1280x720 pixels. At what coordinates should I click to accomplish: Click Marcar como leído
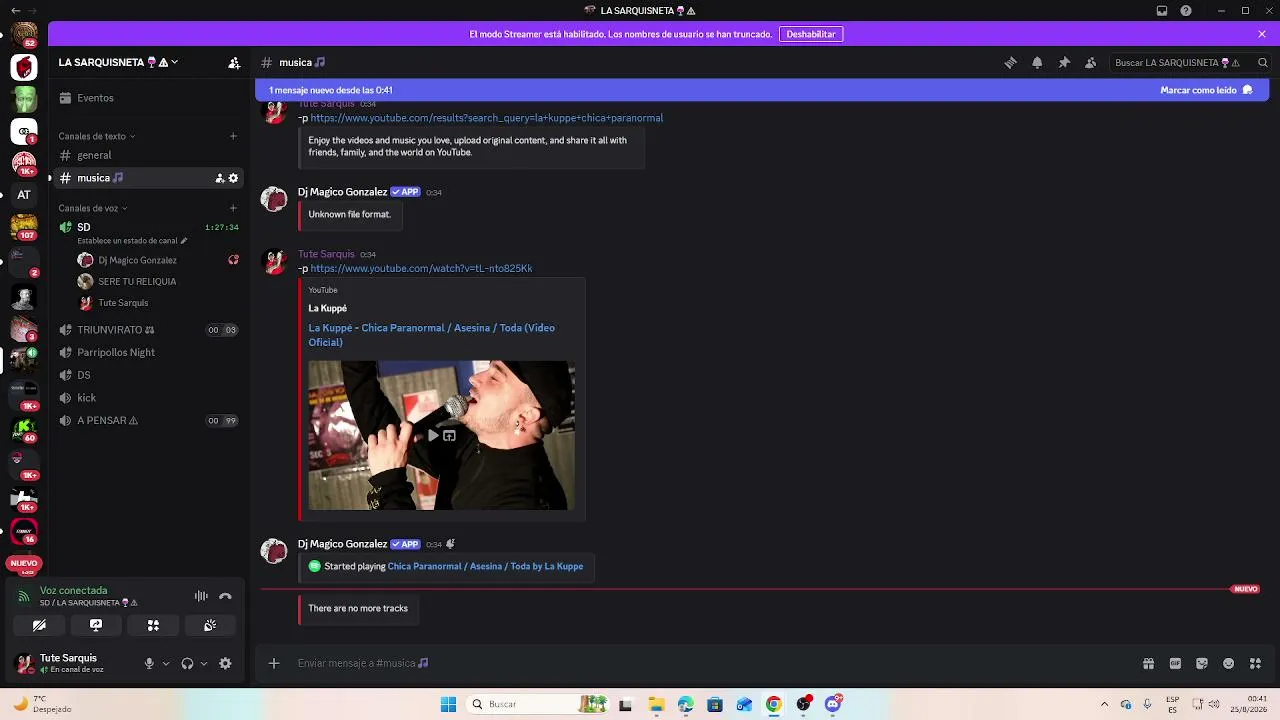[x=1206, y=90]
